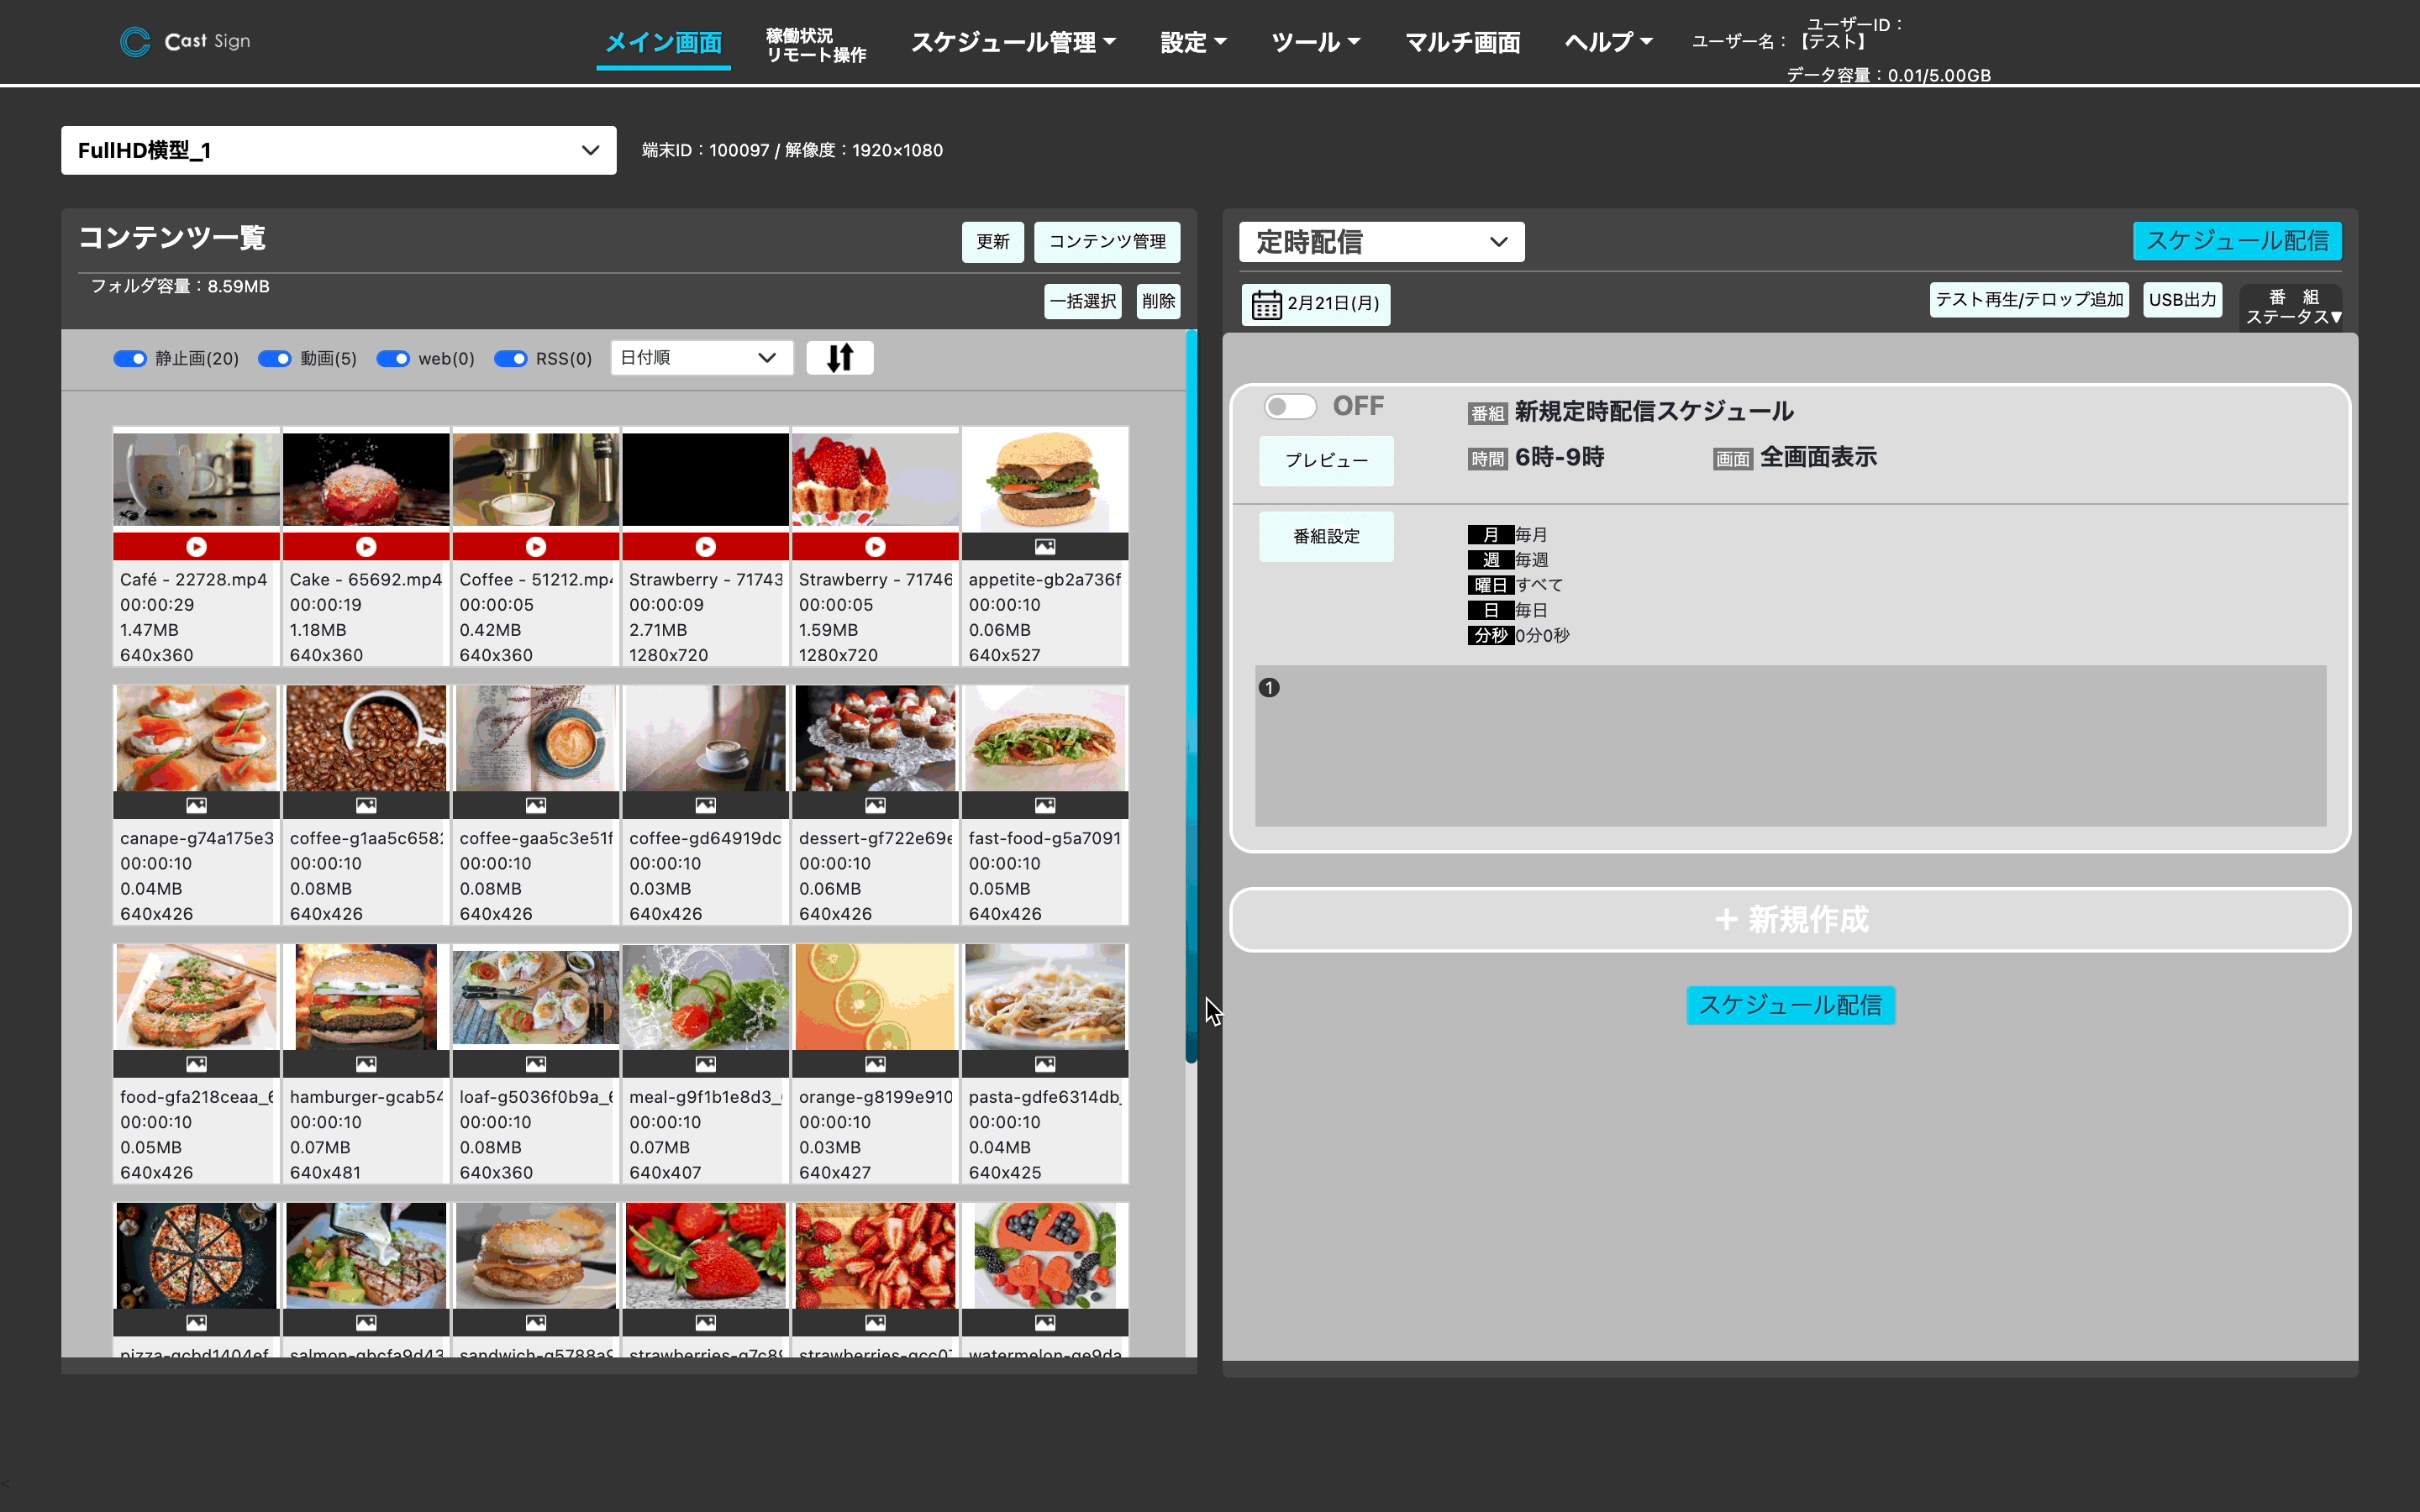Viewport: 2420px width, 1512px height.
Task: Toggle the OFF/ON schedule switch
Action: pyautogui.click(x=1289, y=404)
